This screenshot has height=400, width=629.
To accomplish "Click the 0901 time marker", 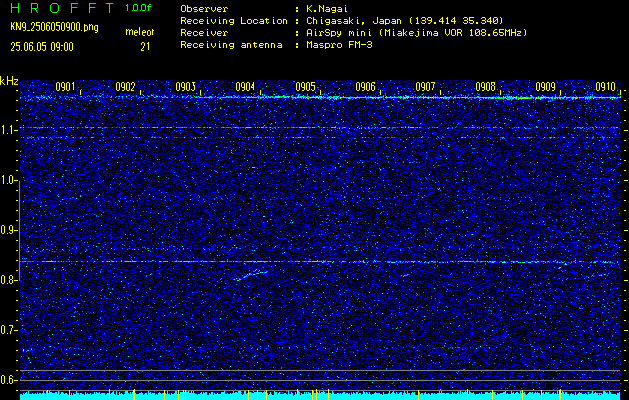I will 65,87.
